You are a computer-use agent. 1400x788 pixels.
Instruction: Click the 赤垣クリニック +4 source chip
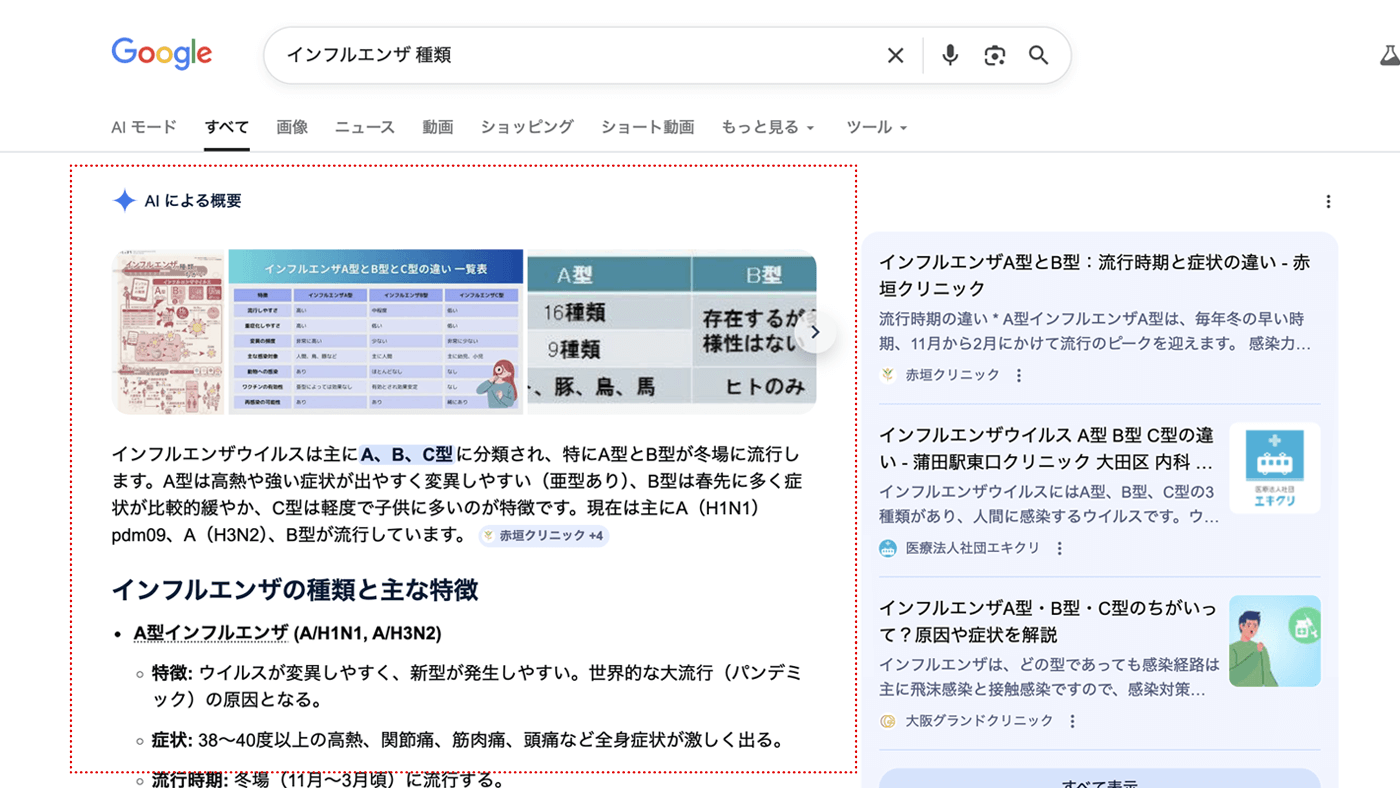pos(543,535)
